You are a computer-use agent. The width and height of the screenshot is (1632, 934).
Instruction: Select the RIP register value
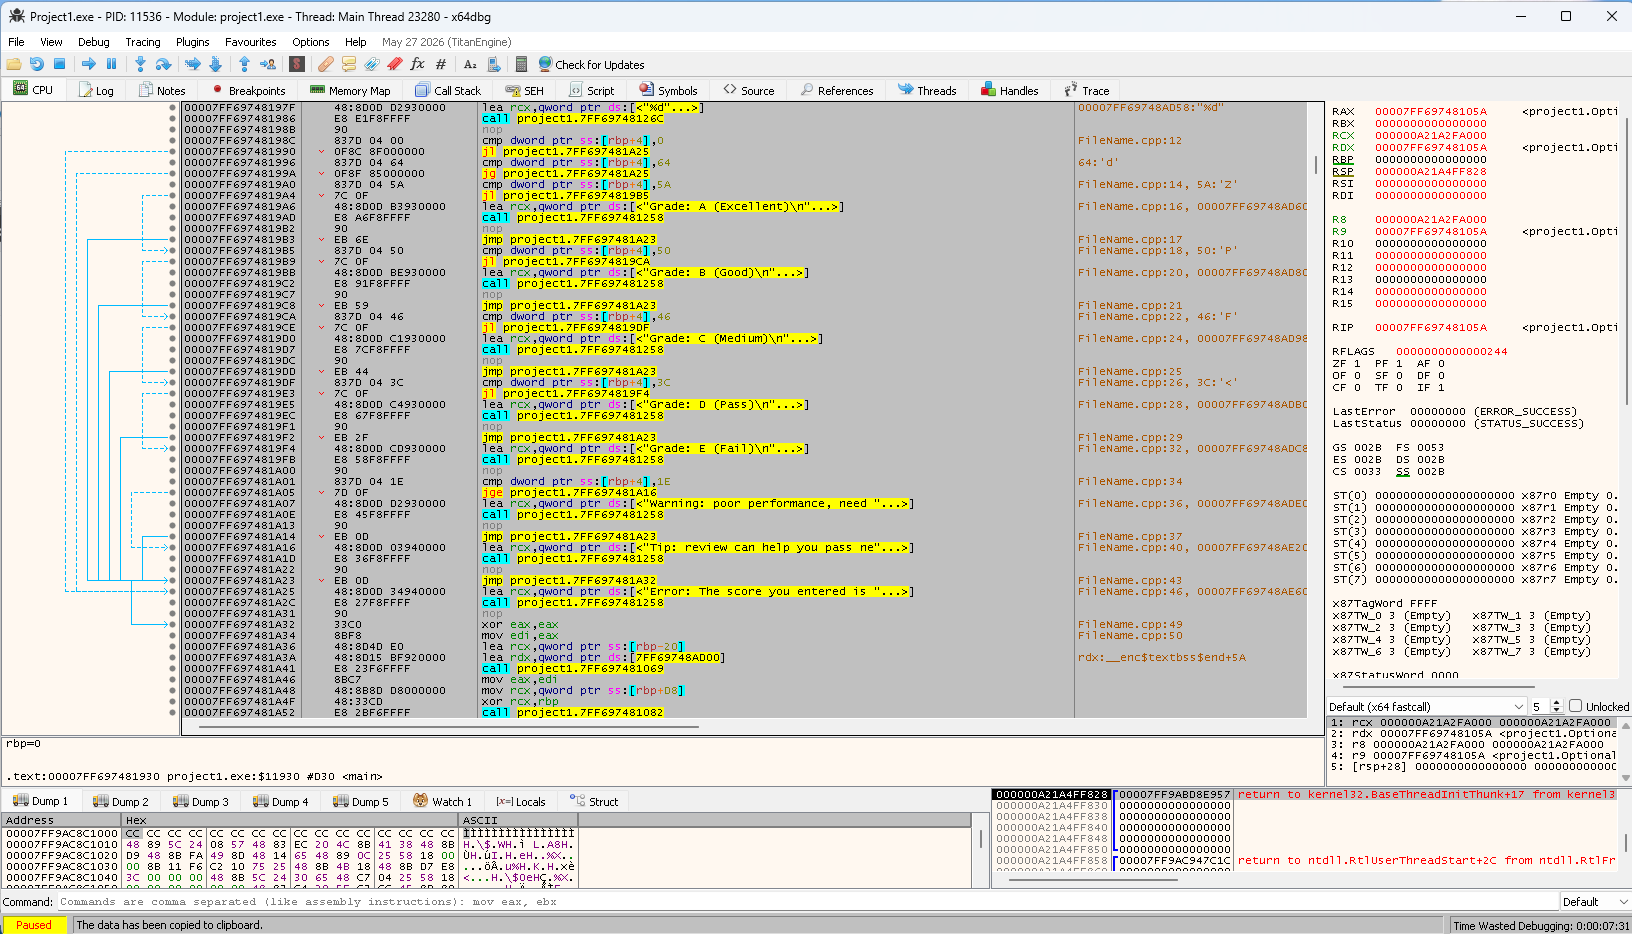click(x=1430, y=328)
